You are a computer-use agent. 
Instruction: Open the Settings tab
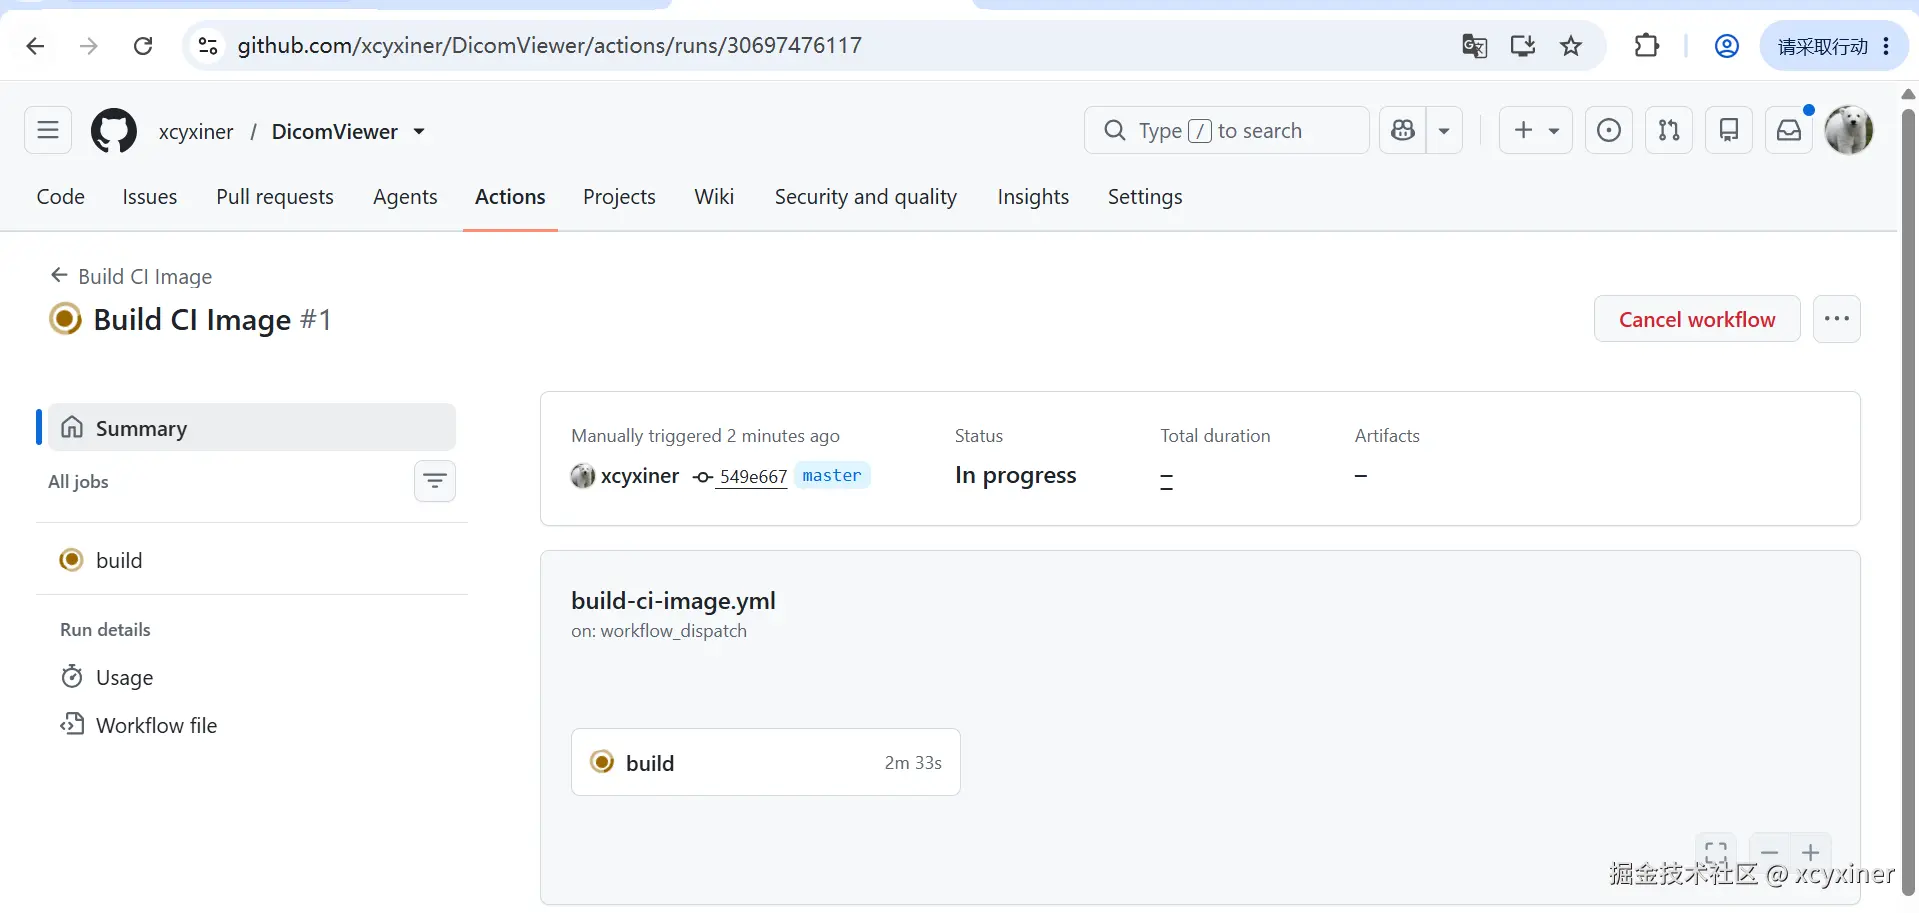pyautogui.click(x=1145, y=197)
